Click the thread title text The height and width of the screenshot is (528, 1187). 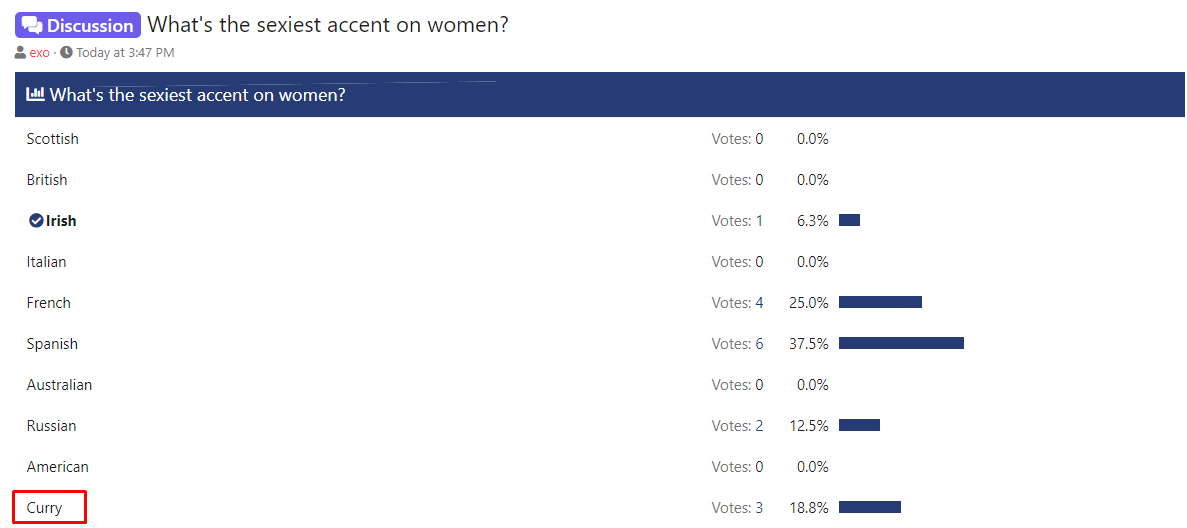(x=328, y=24)
